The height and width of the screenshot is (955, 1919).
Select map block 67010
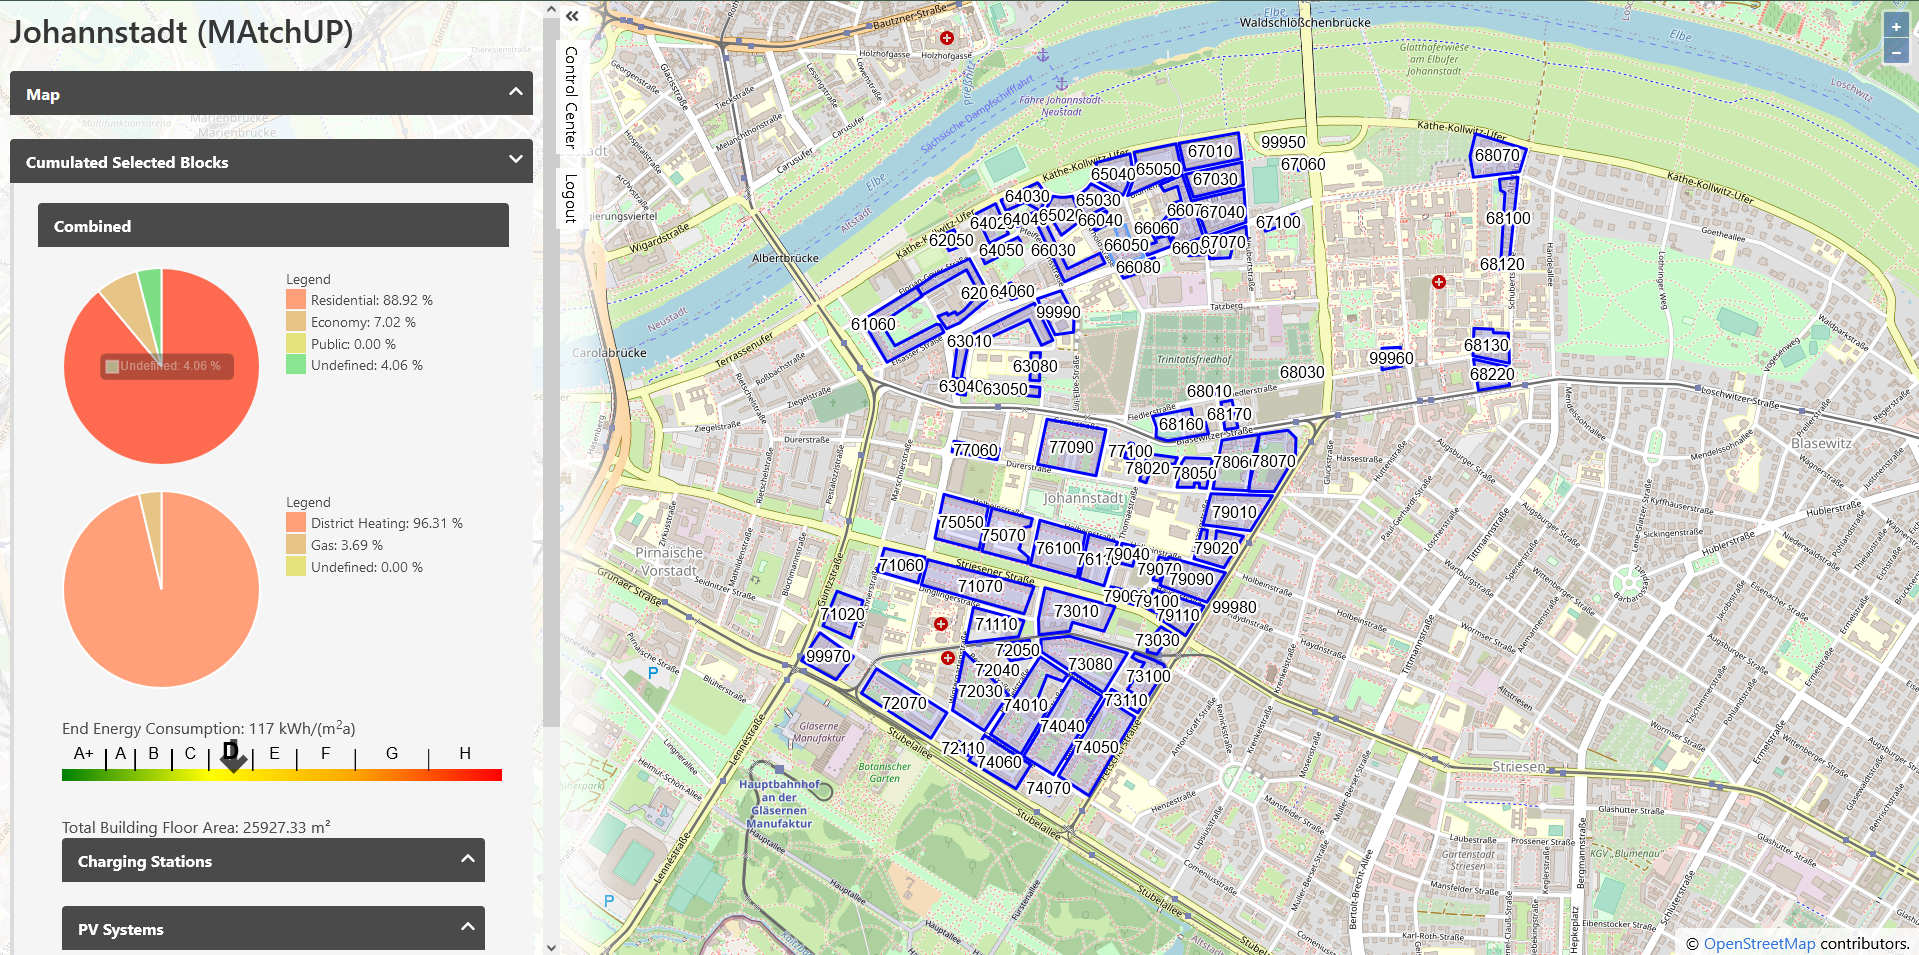pyautogui.click(x=1210, y=151)
